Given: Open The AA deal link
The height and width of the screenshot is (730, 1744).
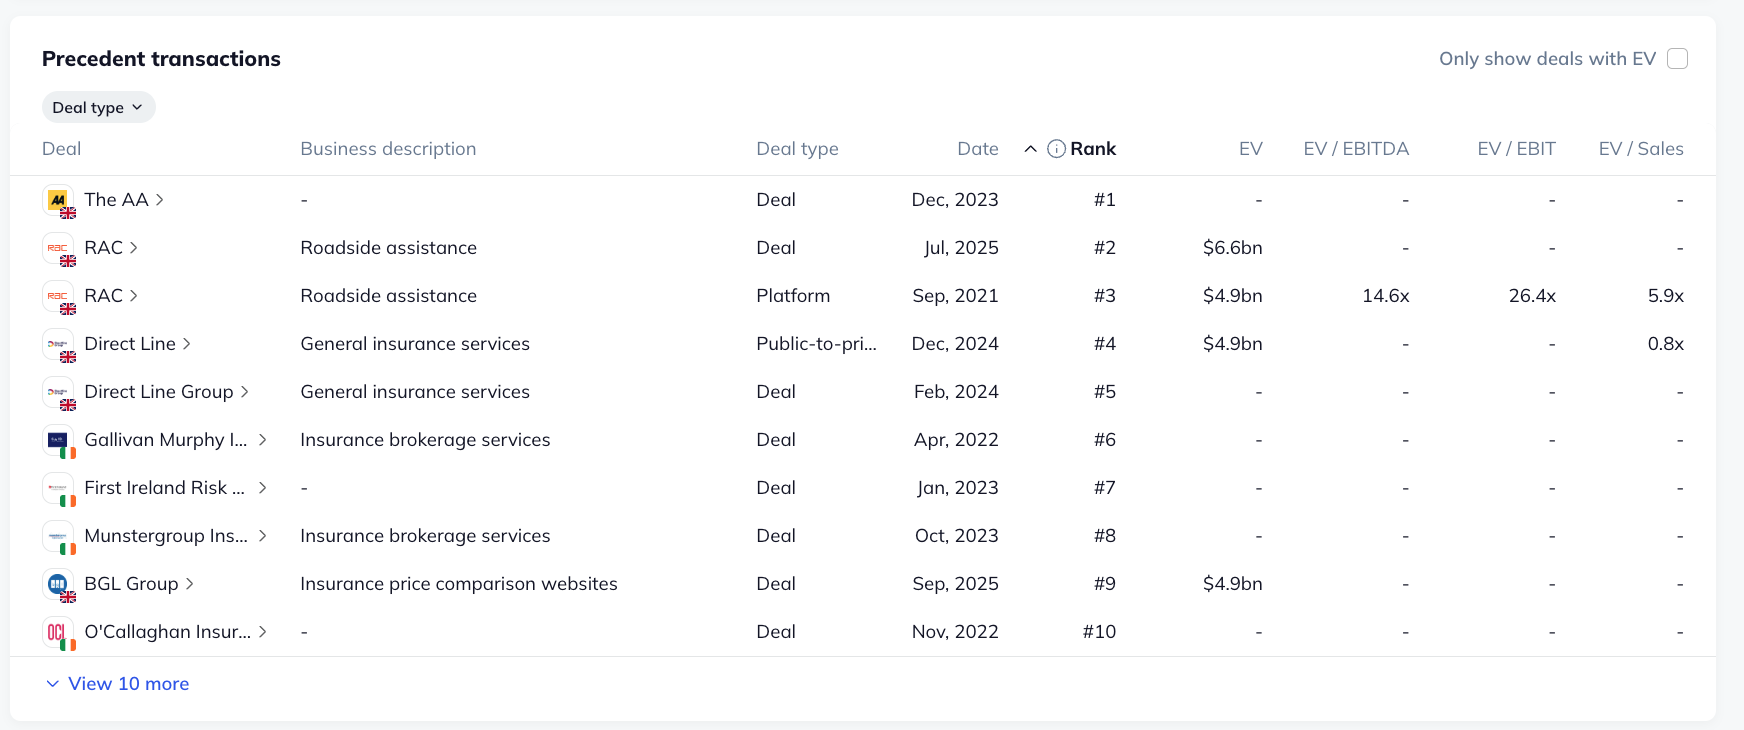Looking at the screenshot, I should (x=116, y=200).
